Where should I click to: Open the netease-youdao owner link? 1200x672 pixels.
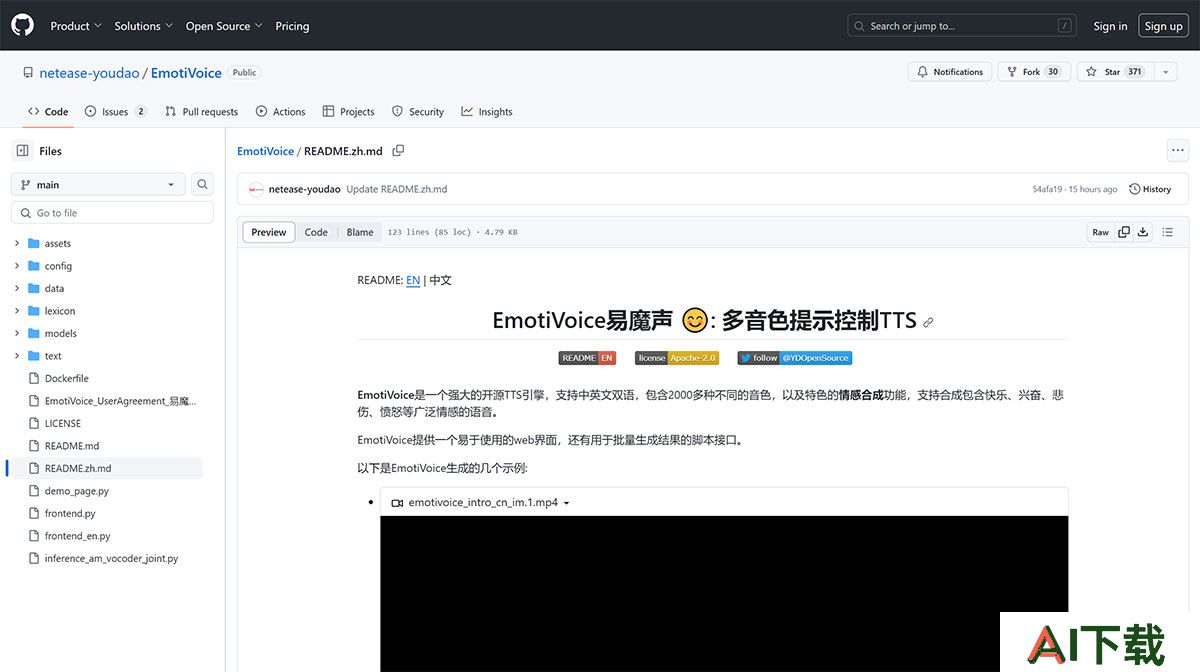pos(89,73)
